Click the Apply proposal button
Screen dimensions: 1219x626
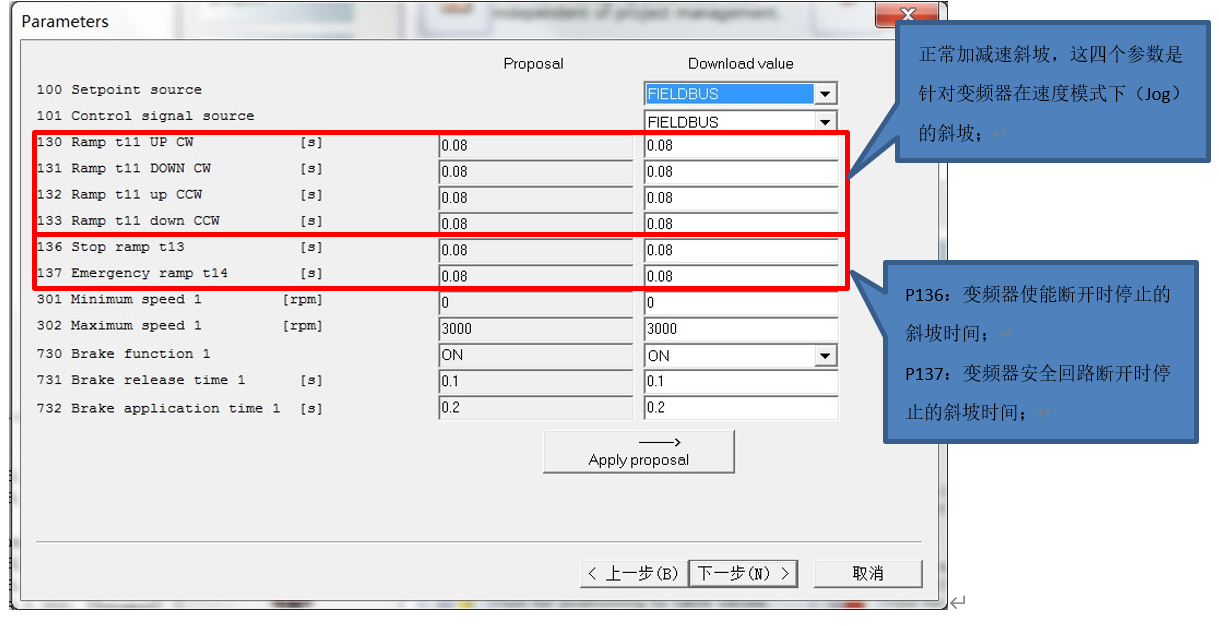[638, 451]
